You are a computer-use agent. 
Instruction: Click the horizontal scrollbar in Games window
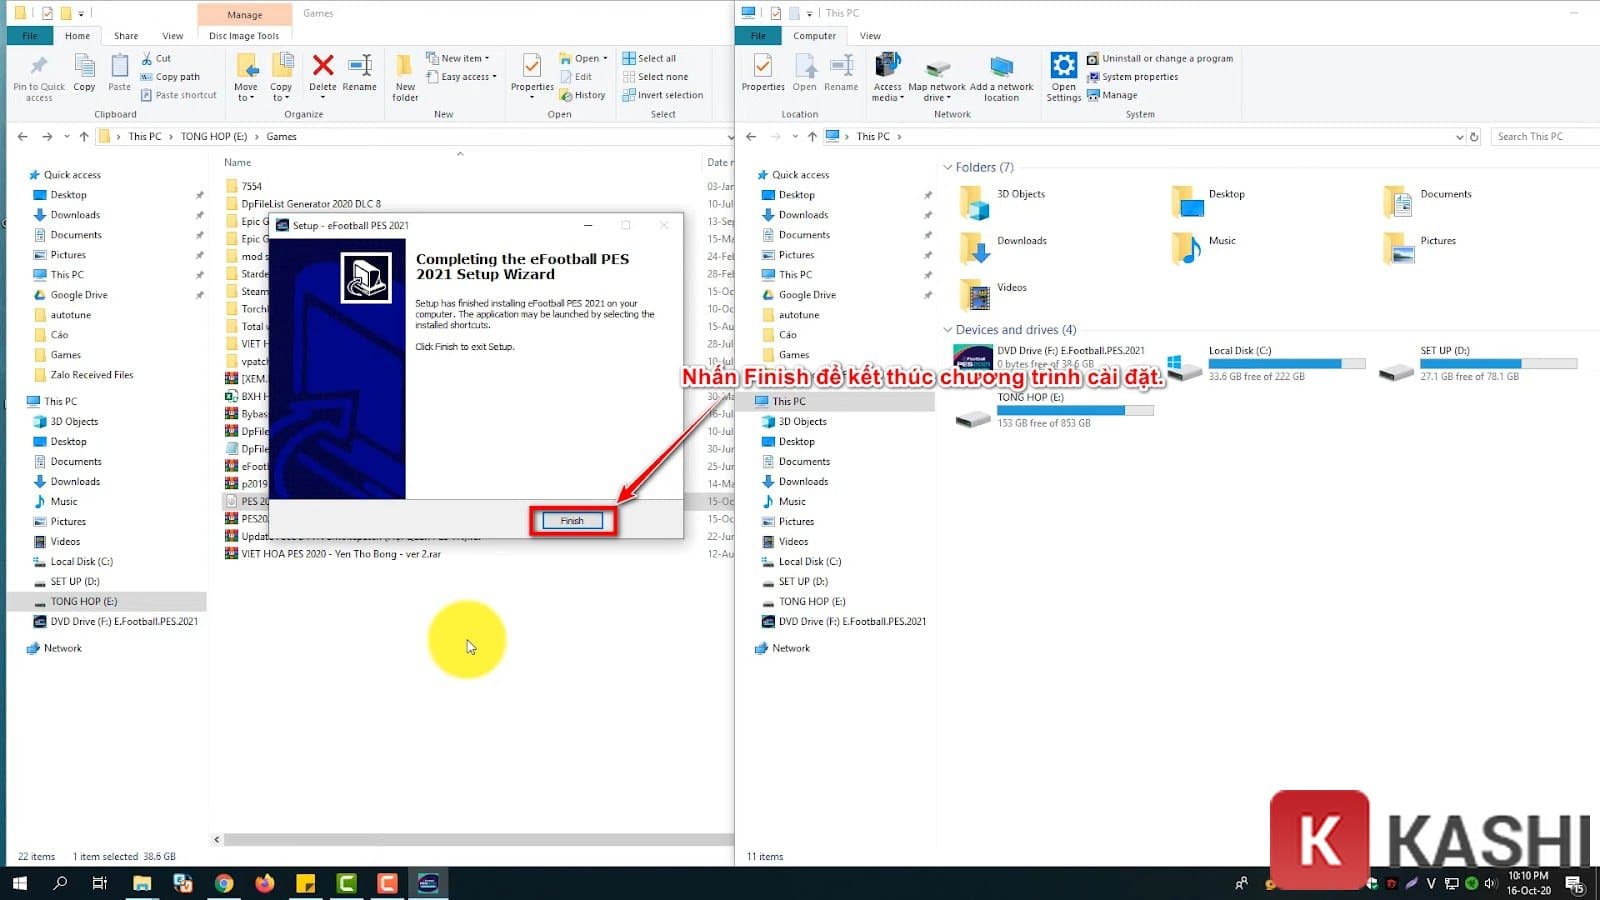click(x=470, y=839)
